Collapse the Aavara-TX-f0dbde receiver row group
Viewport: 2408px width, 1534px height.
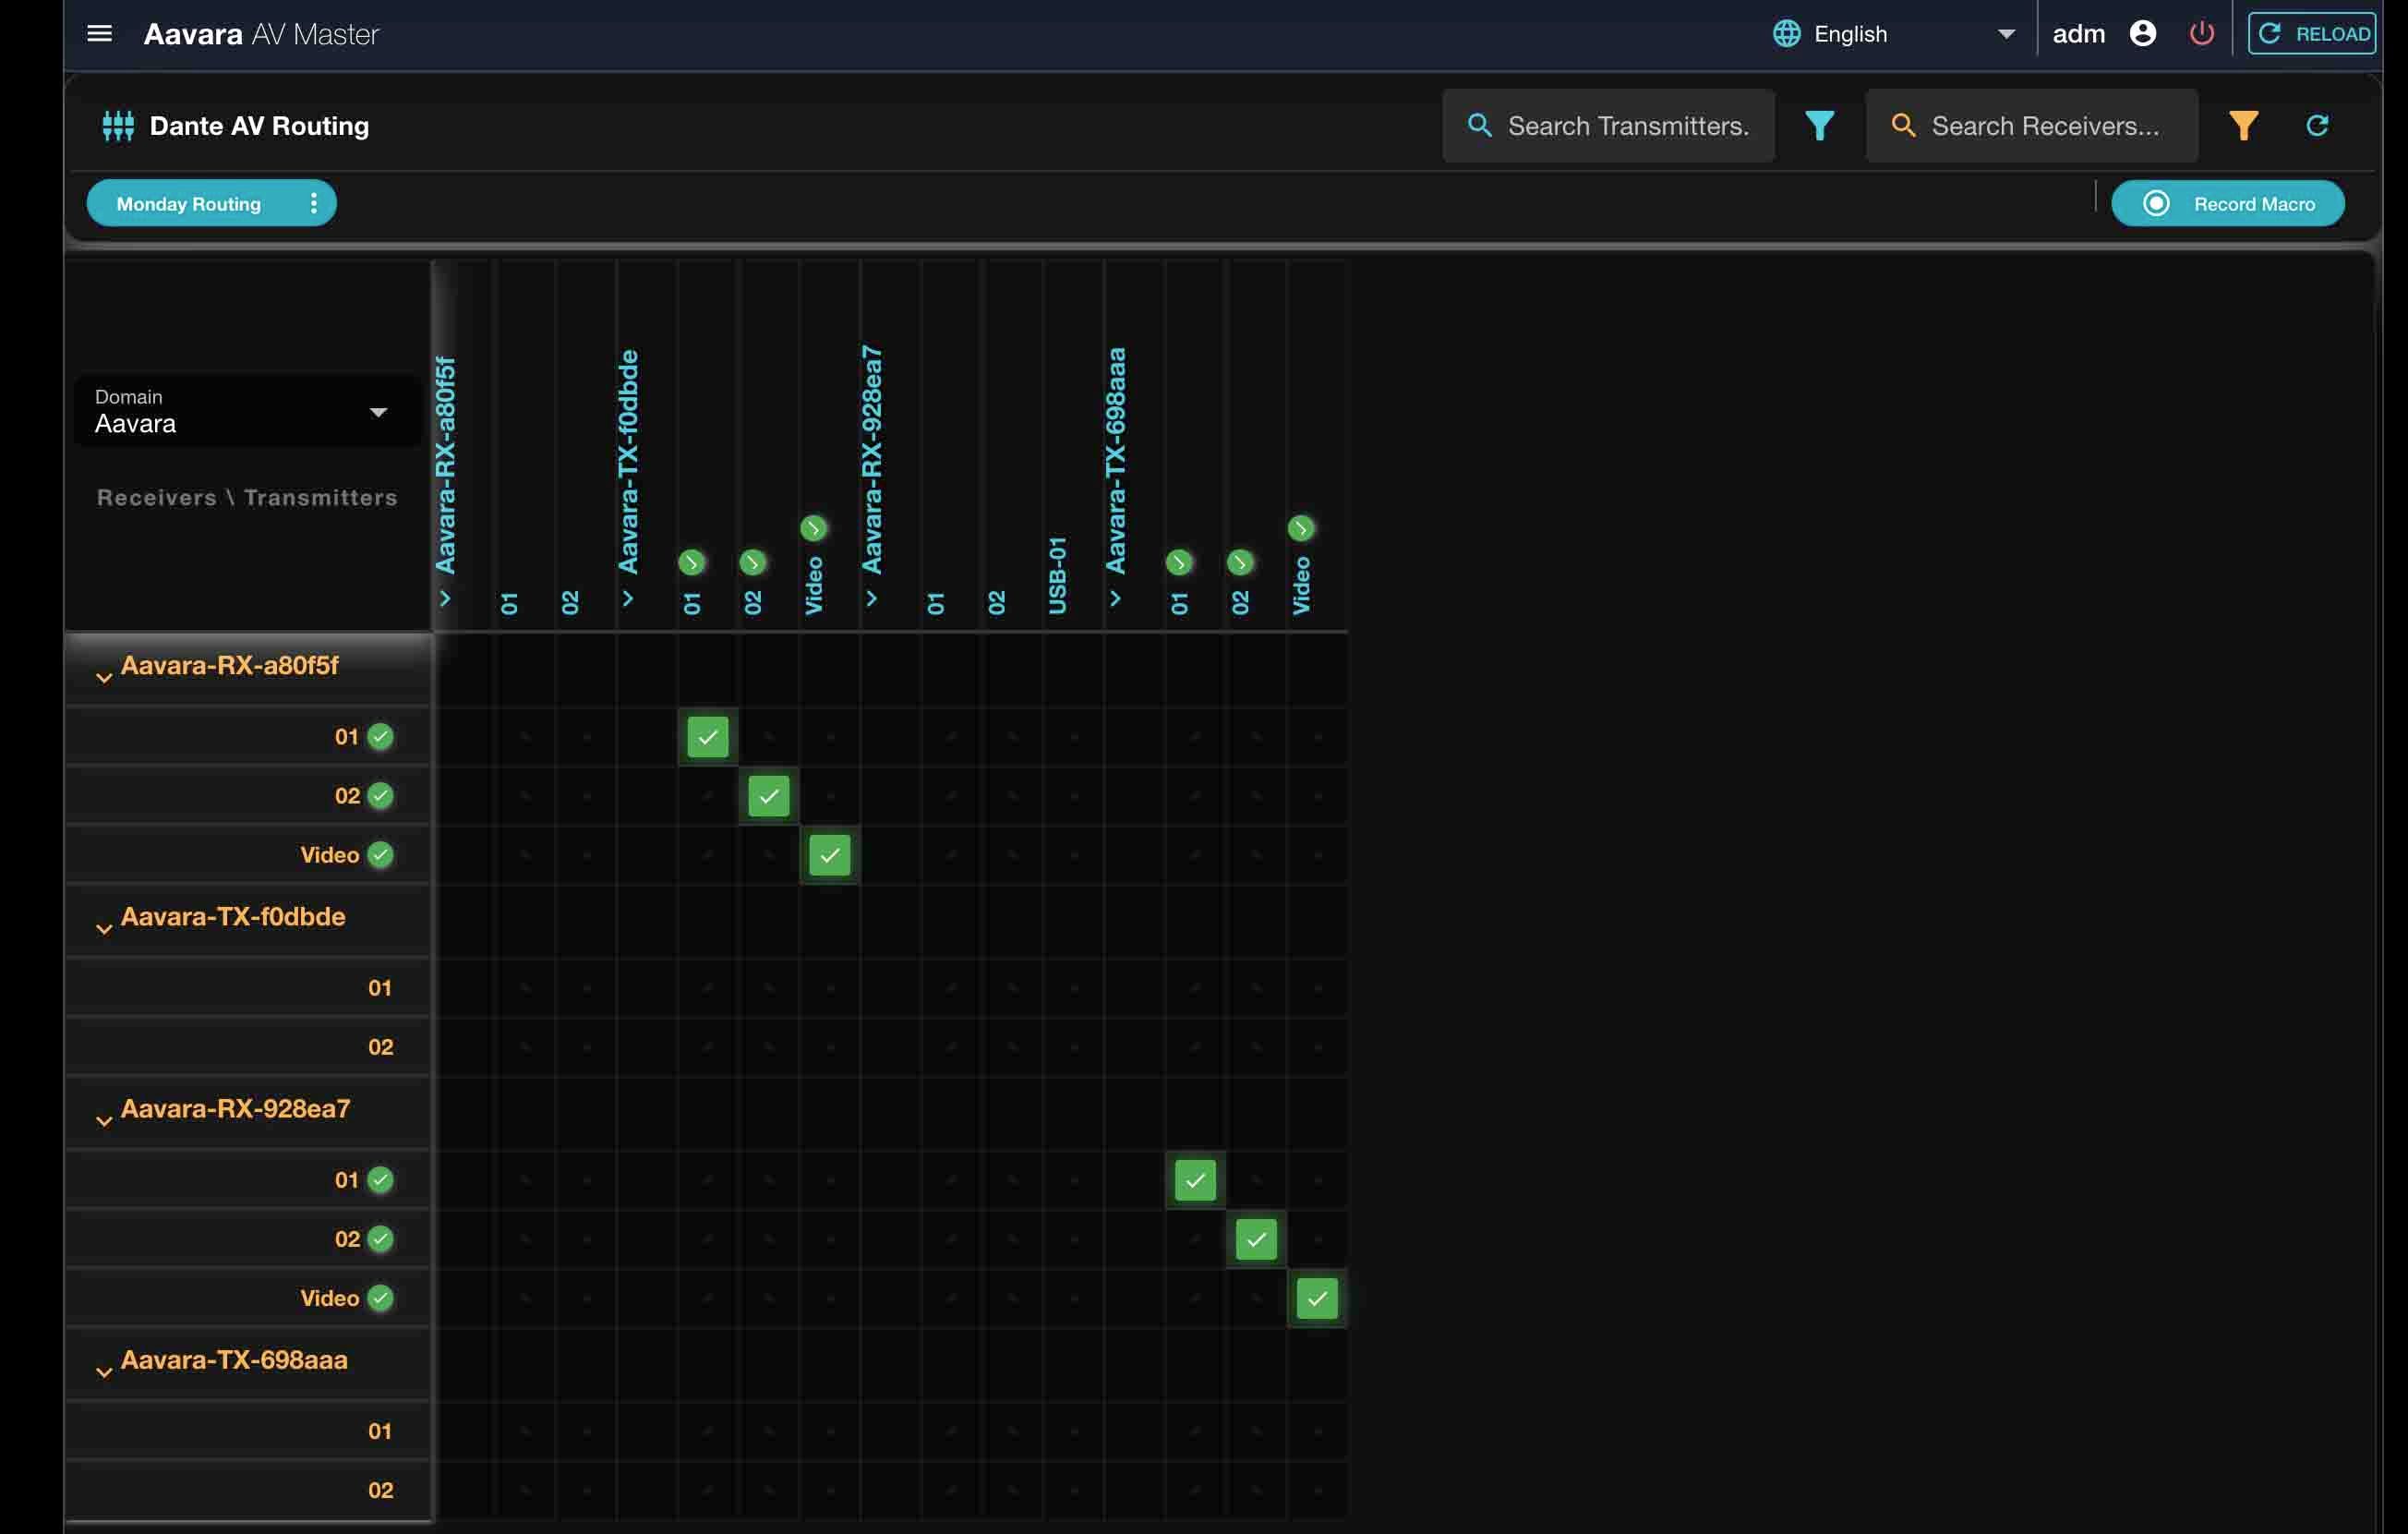(x=104, y=929)
